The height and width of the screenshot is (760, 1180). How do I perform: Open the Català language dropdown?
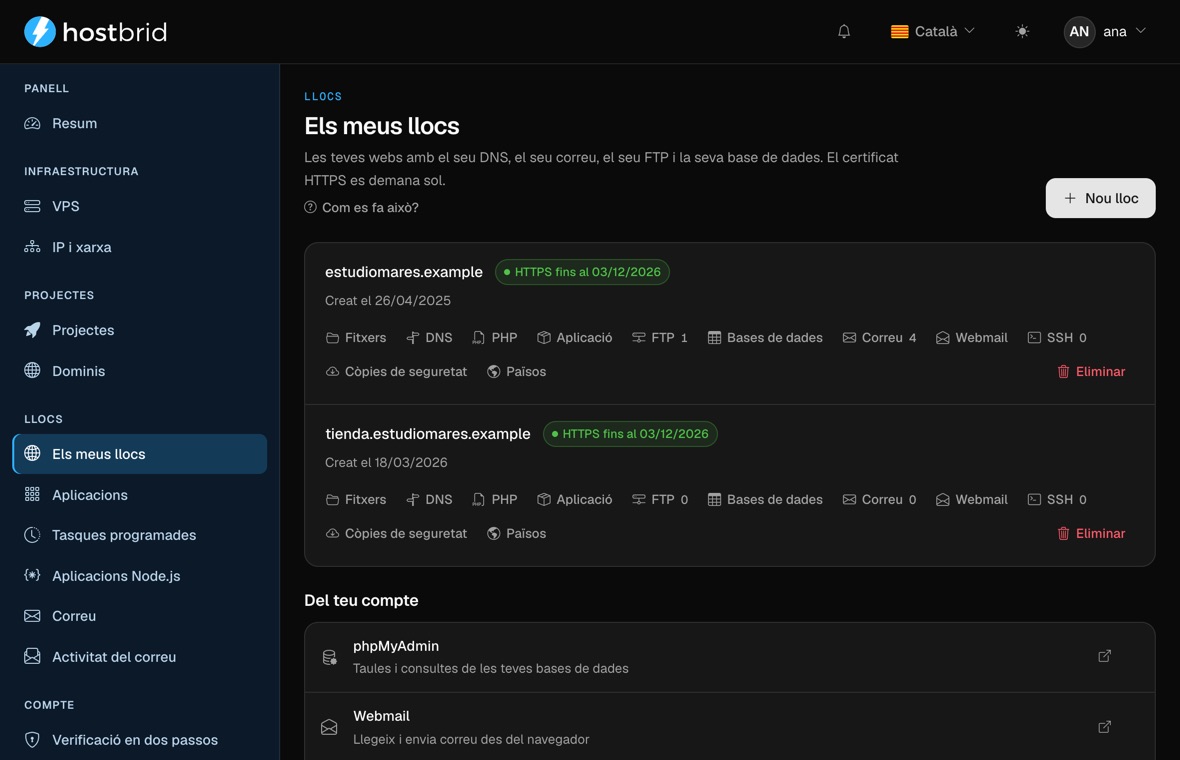click(932, 32)
